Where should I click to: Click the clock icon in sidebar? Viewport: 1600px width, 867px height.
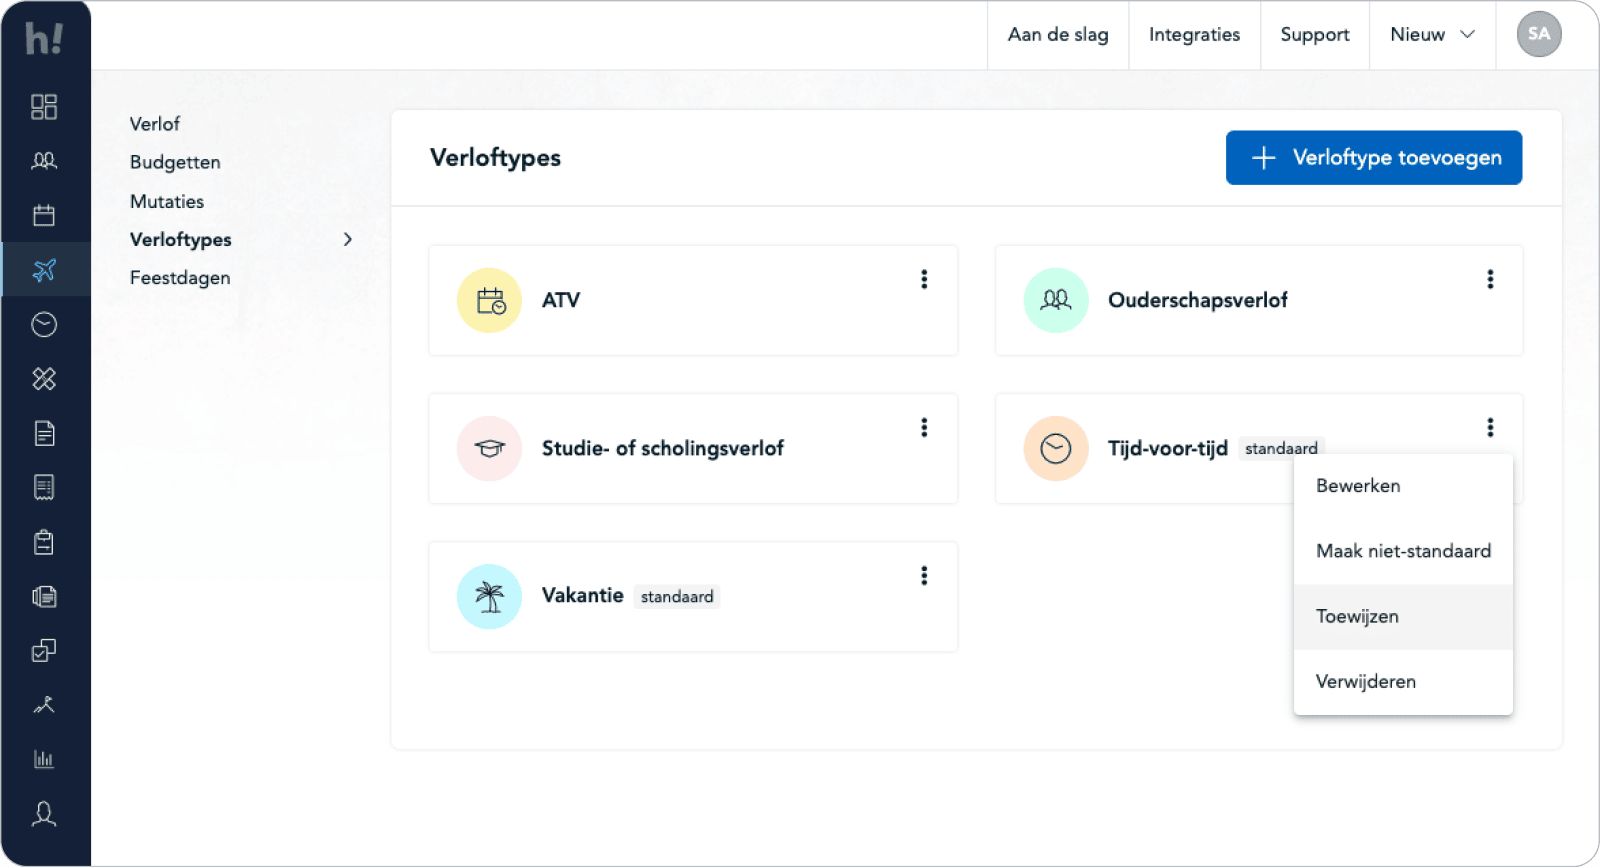tap(44, 324)
